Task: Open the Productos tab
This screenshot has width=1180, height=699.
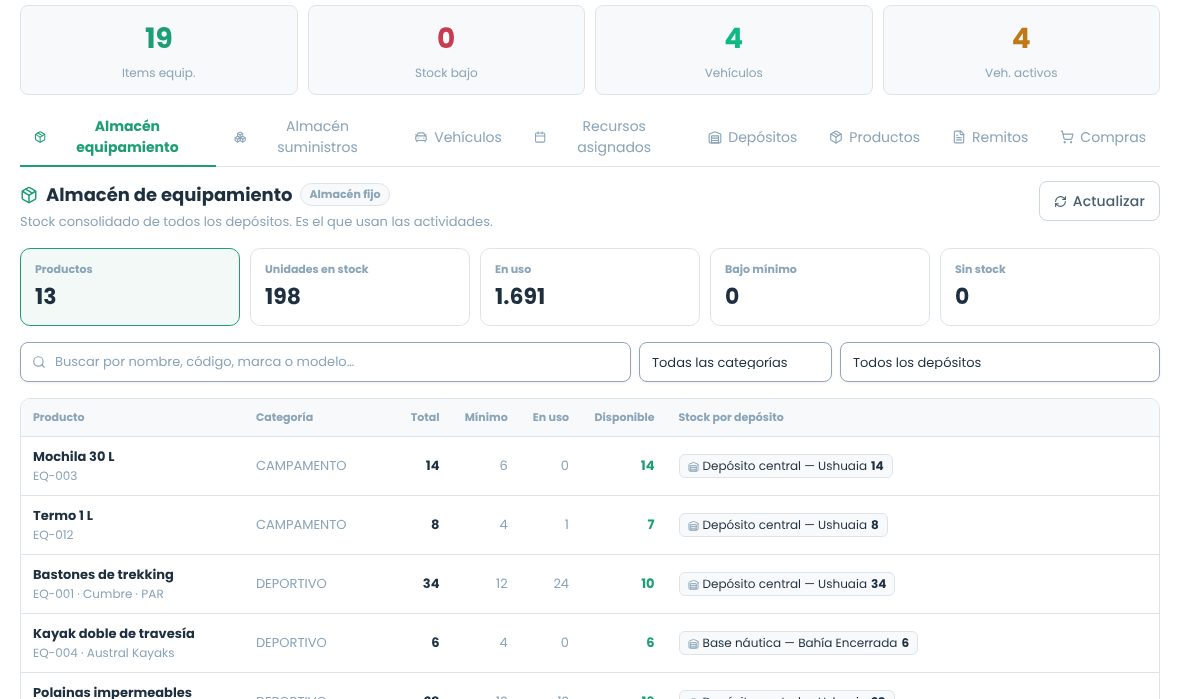Action: (874, 137)
